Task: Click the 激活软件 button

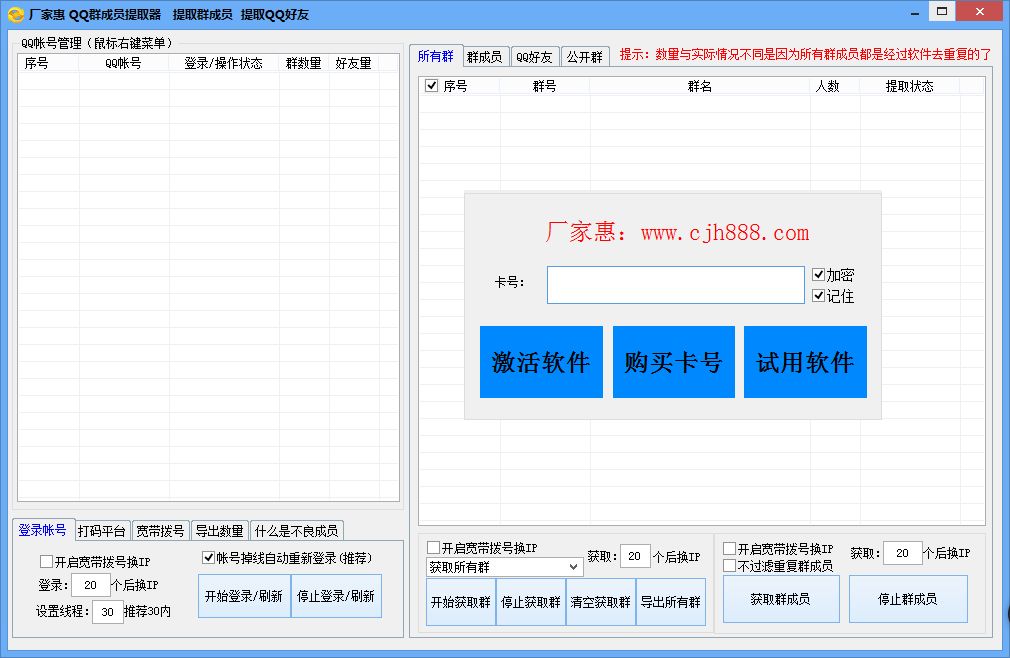Action: coord(541,362)
